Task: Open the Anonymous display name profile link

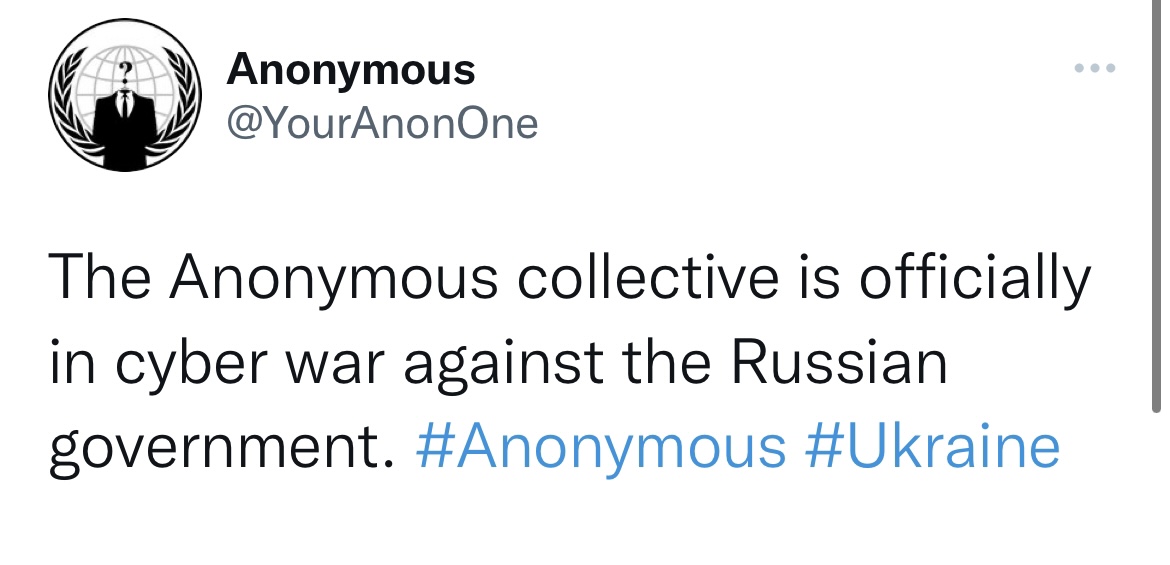Action: (x=351, y=69)
